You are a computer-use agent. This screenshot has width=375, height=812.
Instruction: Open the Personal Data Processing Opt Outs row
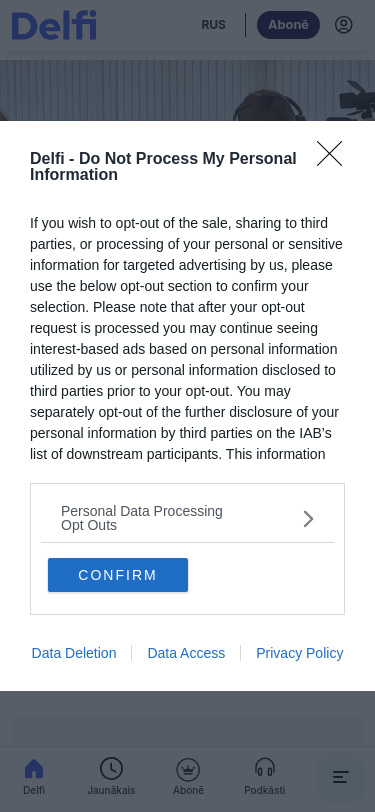(188, 518)
